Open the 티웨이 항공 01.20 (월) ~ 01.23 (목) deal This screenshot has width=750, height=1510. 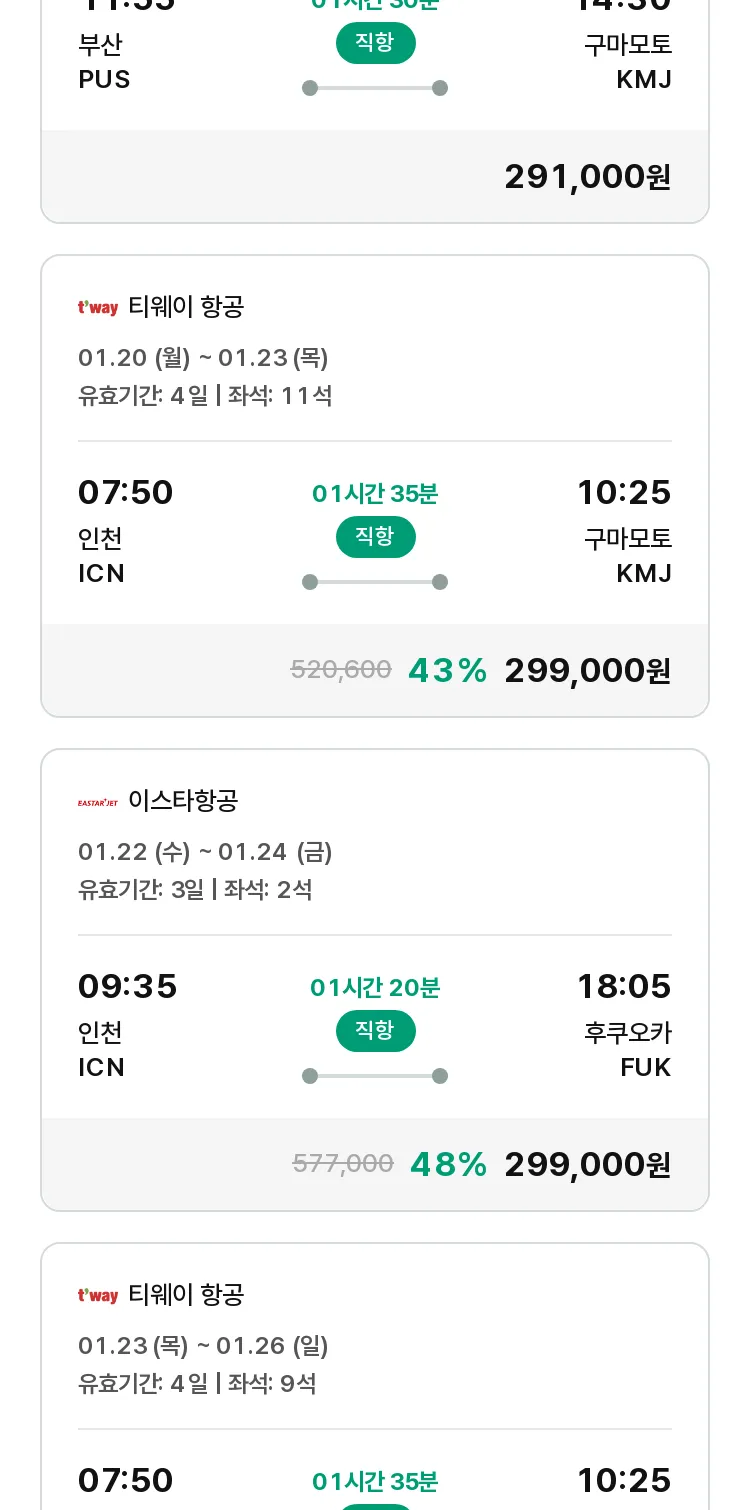click(x=375, y=486)
